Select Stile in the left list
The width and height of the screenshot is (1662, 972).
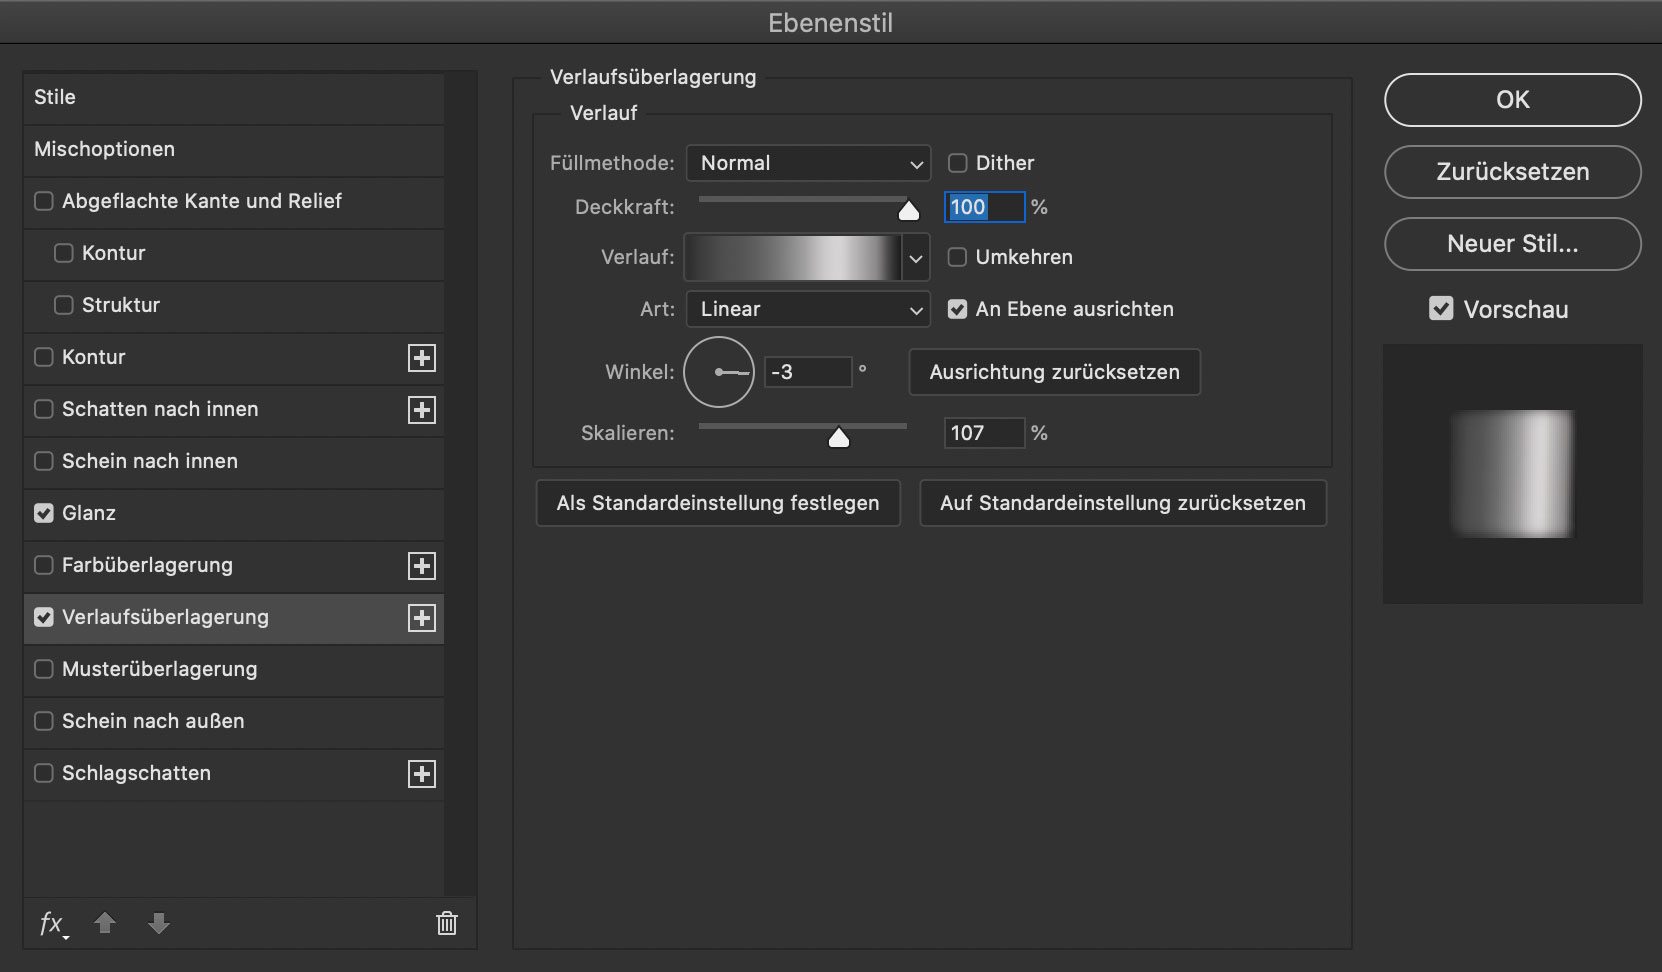[x=233, y=97]
